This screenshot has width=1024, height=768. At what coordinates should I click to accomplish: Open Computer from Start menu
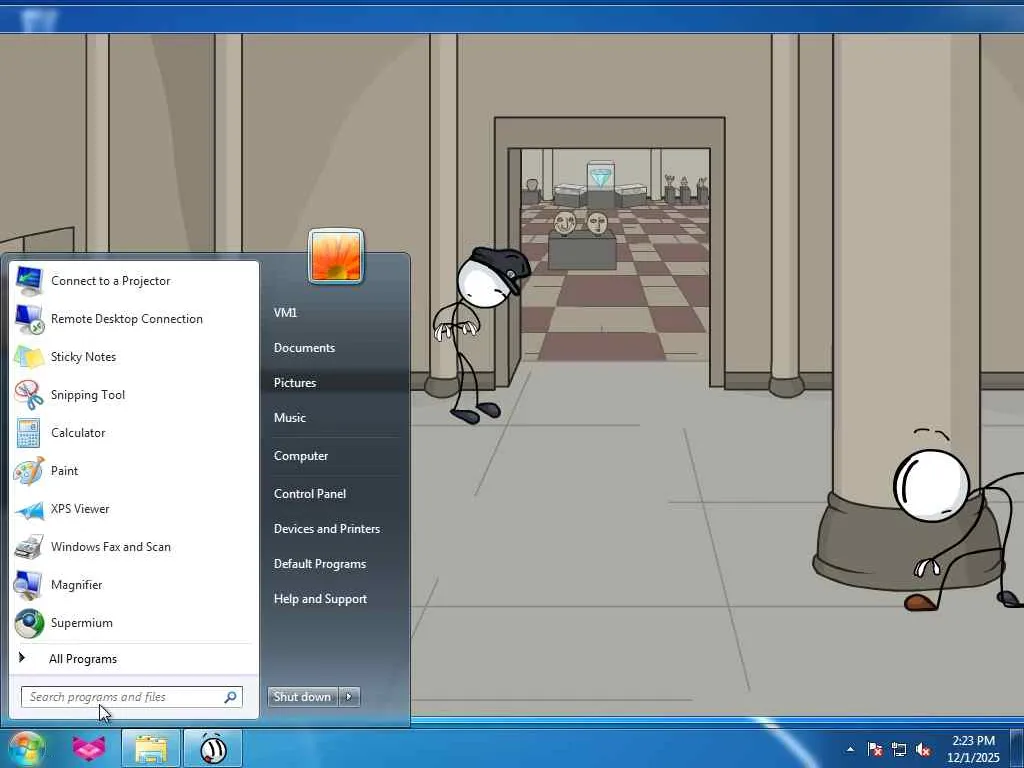point(301,456)
